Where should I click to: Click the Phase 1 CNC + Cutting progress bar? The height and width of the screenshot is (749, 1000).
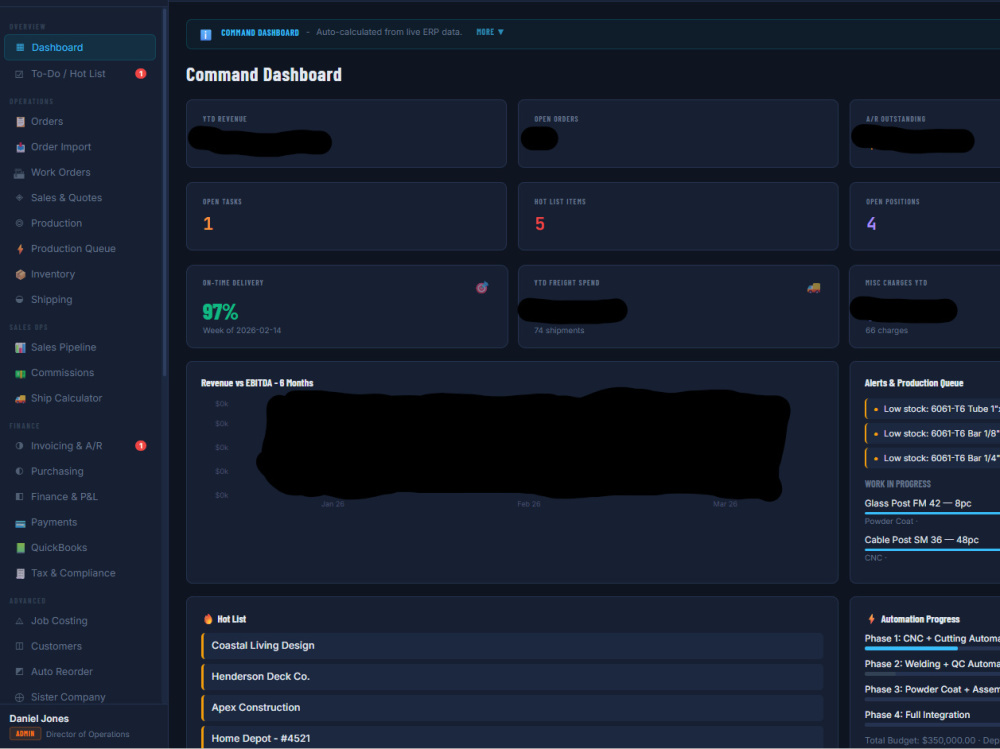[x=932, y=648]
